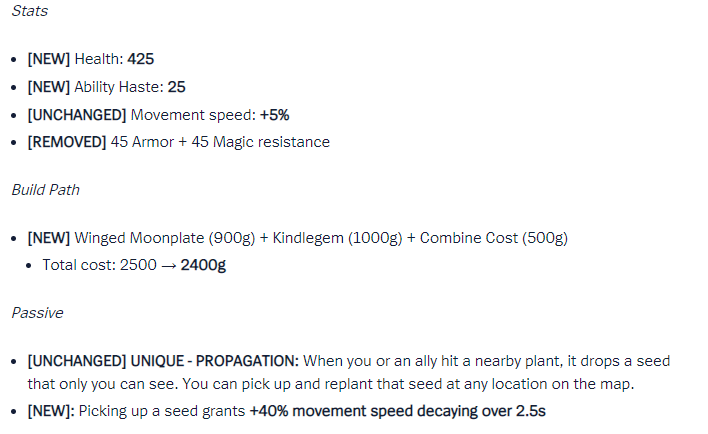Select the Health value 425

click(x=140, y=59)
